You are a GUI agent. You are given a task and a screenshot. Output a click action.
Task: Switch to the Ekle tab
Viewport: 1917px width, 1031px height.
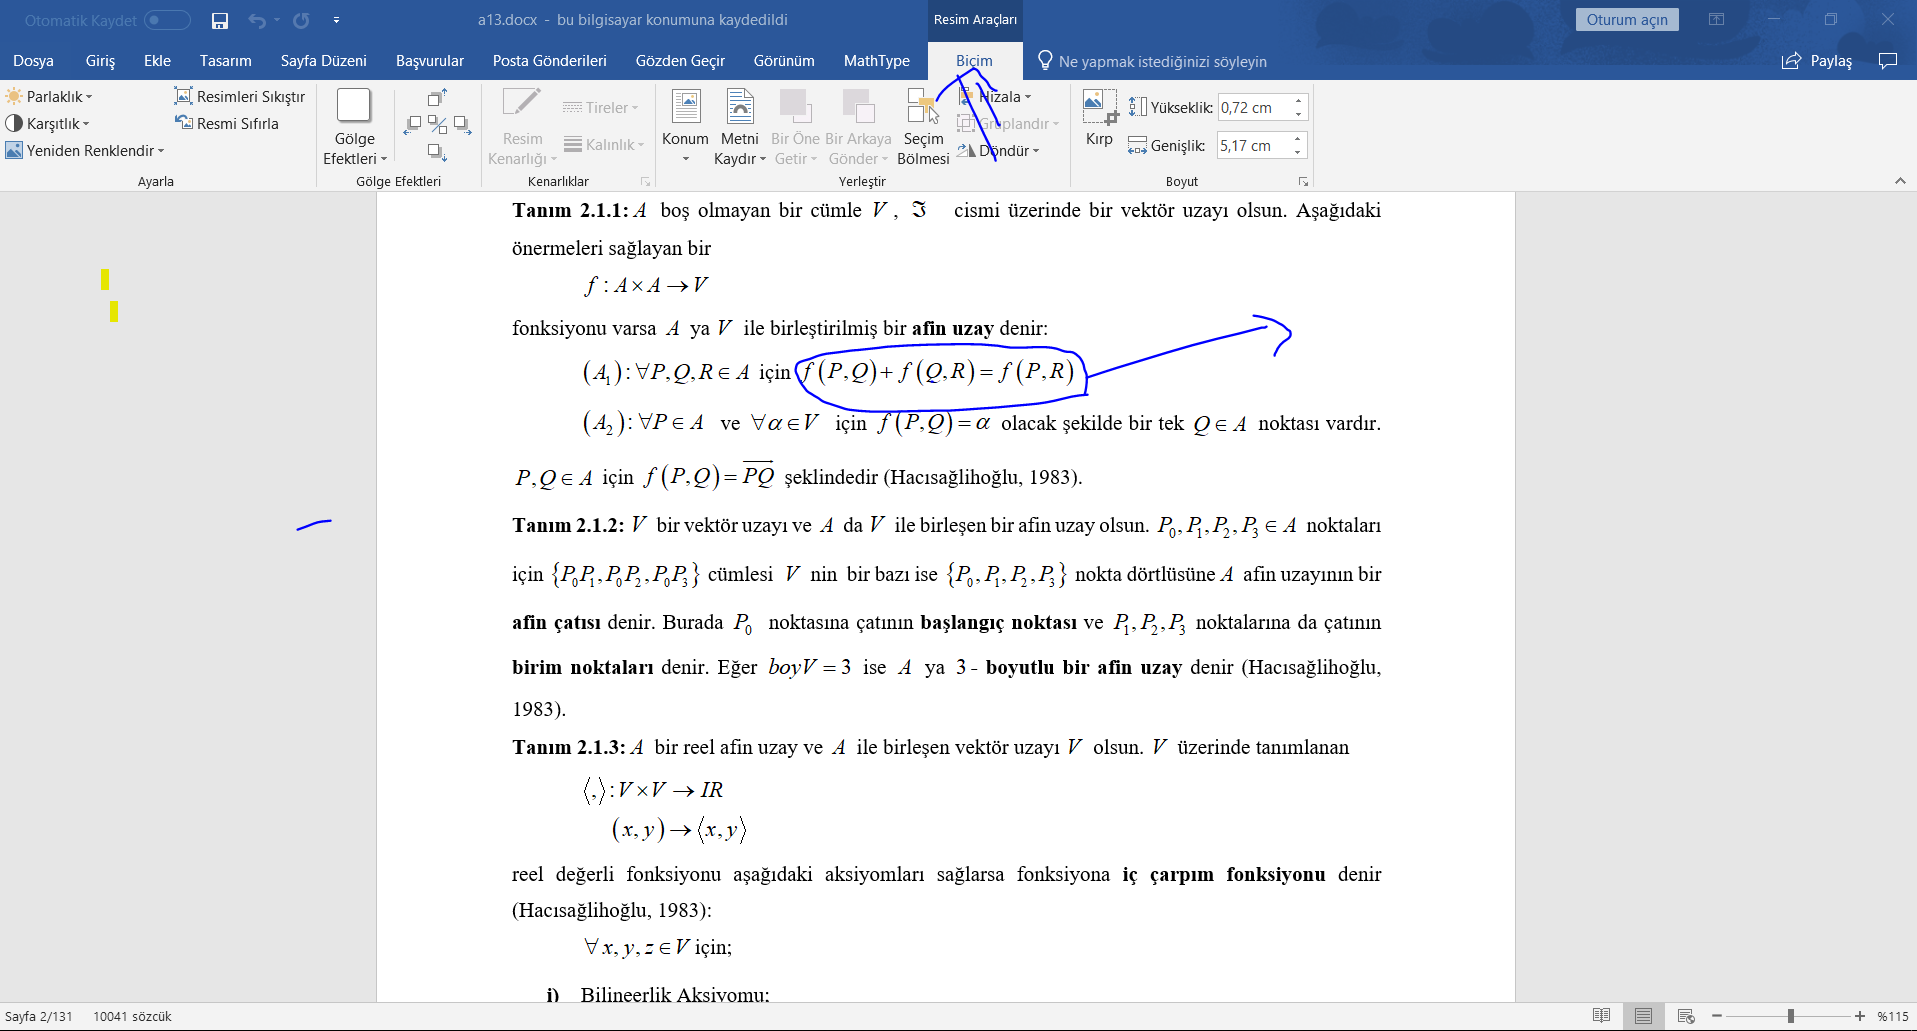coord(157,61)
